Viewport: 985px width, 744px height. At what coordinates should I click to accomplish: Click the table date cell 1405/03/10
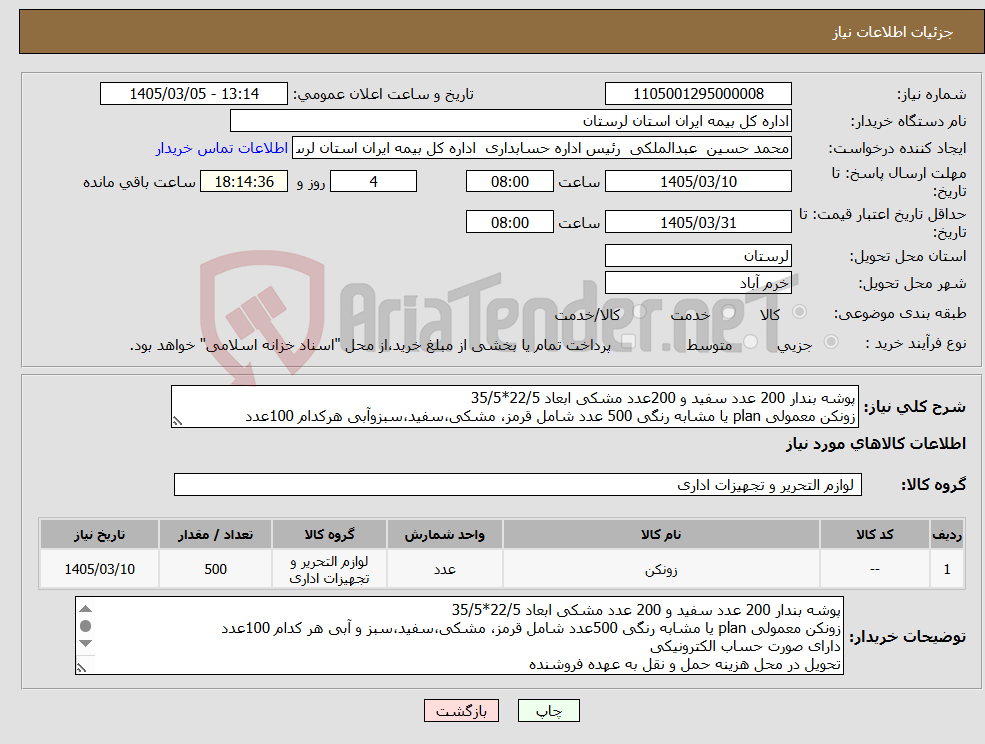(99, 569)
